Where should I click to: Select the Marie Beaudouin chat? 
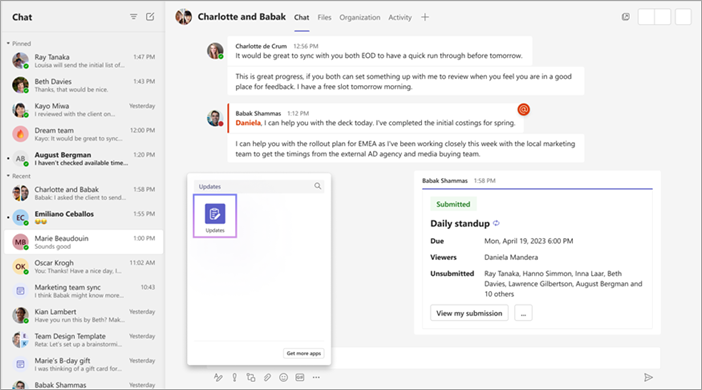pyautogui.click(x=83, y=242)
